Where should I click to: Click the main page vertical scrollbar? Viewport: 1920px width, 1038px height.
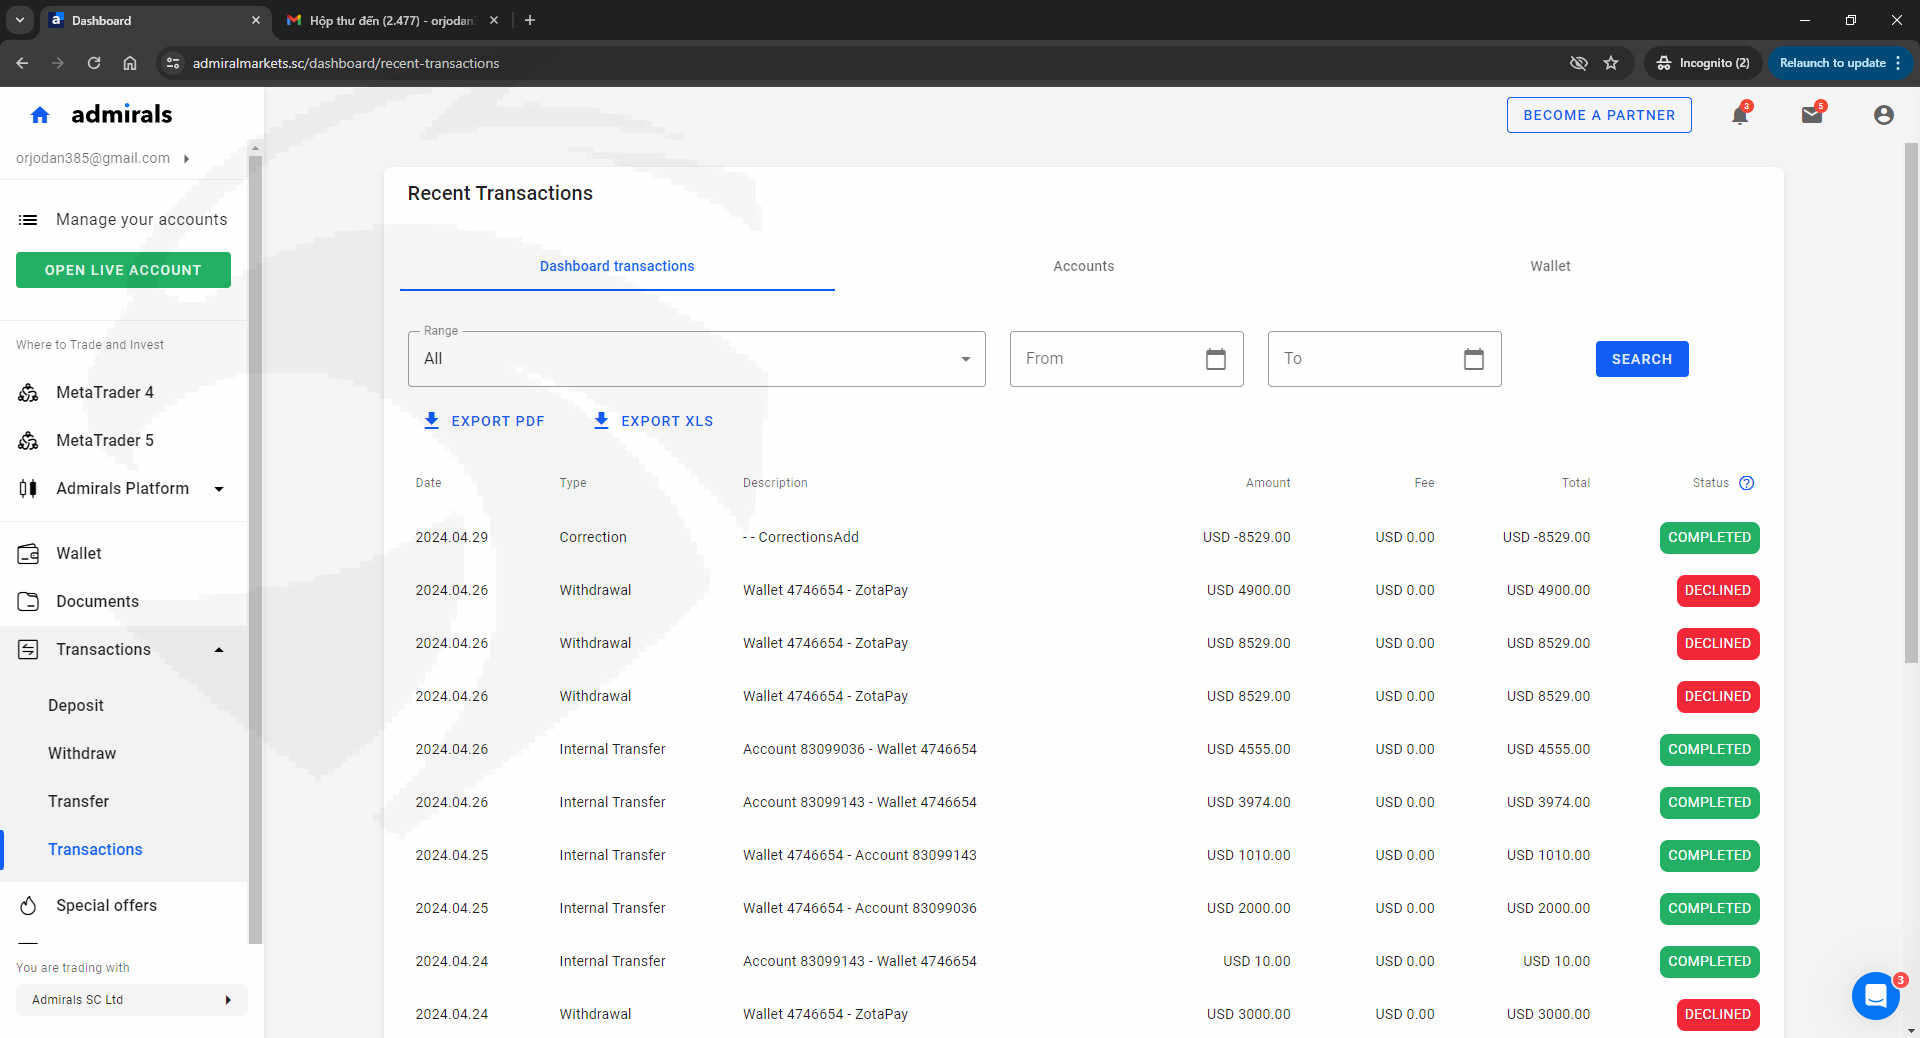pyautogui.click(x=1911, y=403)
